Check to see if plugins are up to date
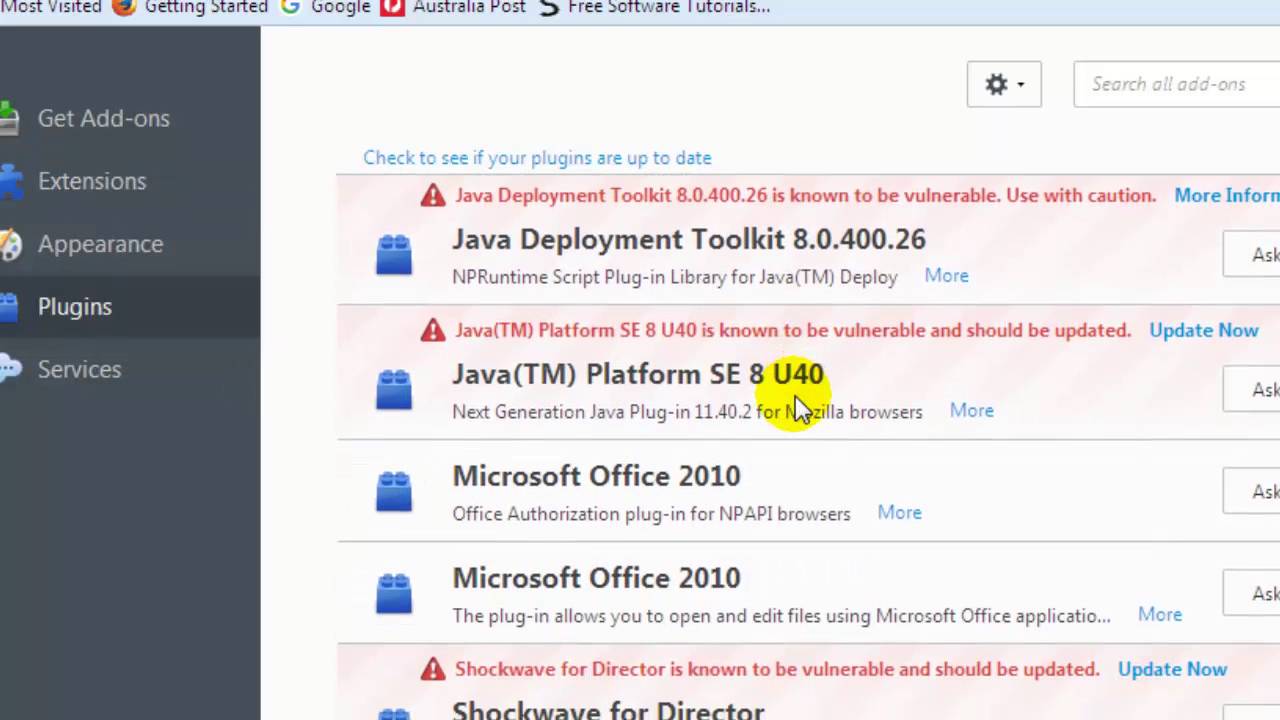Viewport: 1280px width, 720px height. tap(537, 158)
